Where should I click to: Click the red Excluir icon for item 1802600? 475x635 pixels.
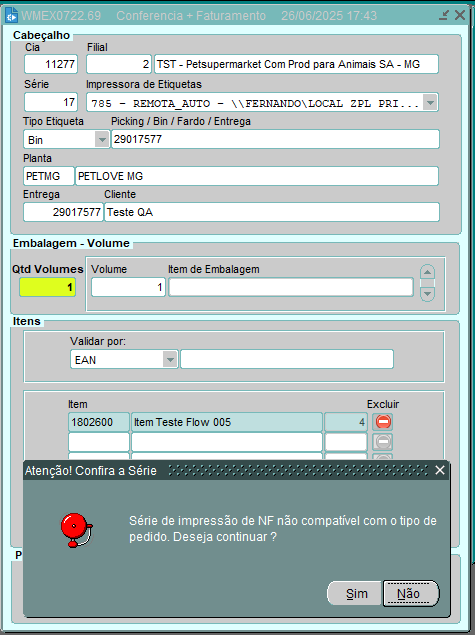point(383,422)
